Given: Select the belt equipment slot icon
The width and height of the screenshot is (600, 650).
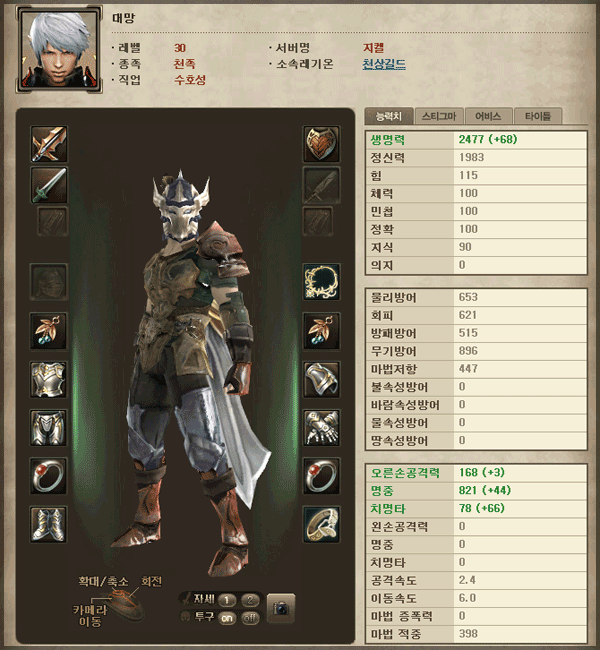Looking at the screenshot, I should 321,524.
